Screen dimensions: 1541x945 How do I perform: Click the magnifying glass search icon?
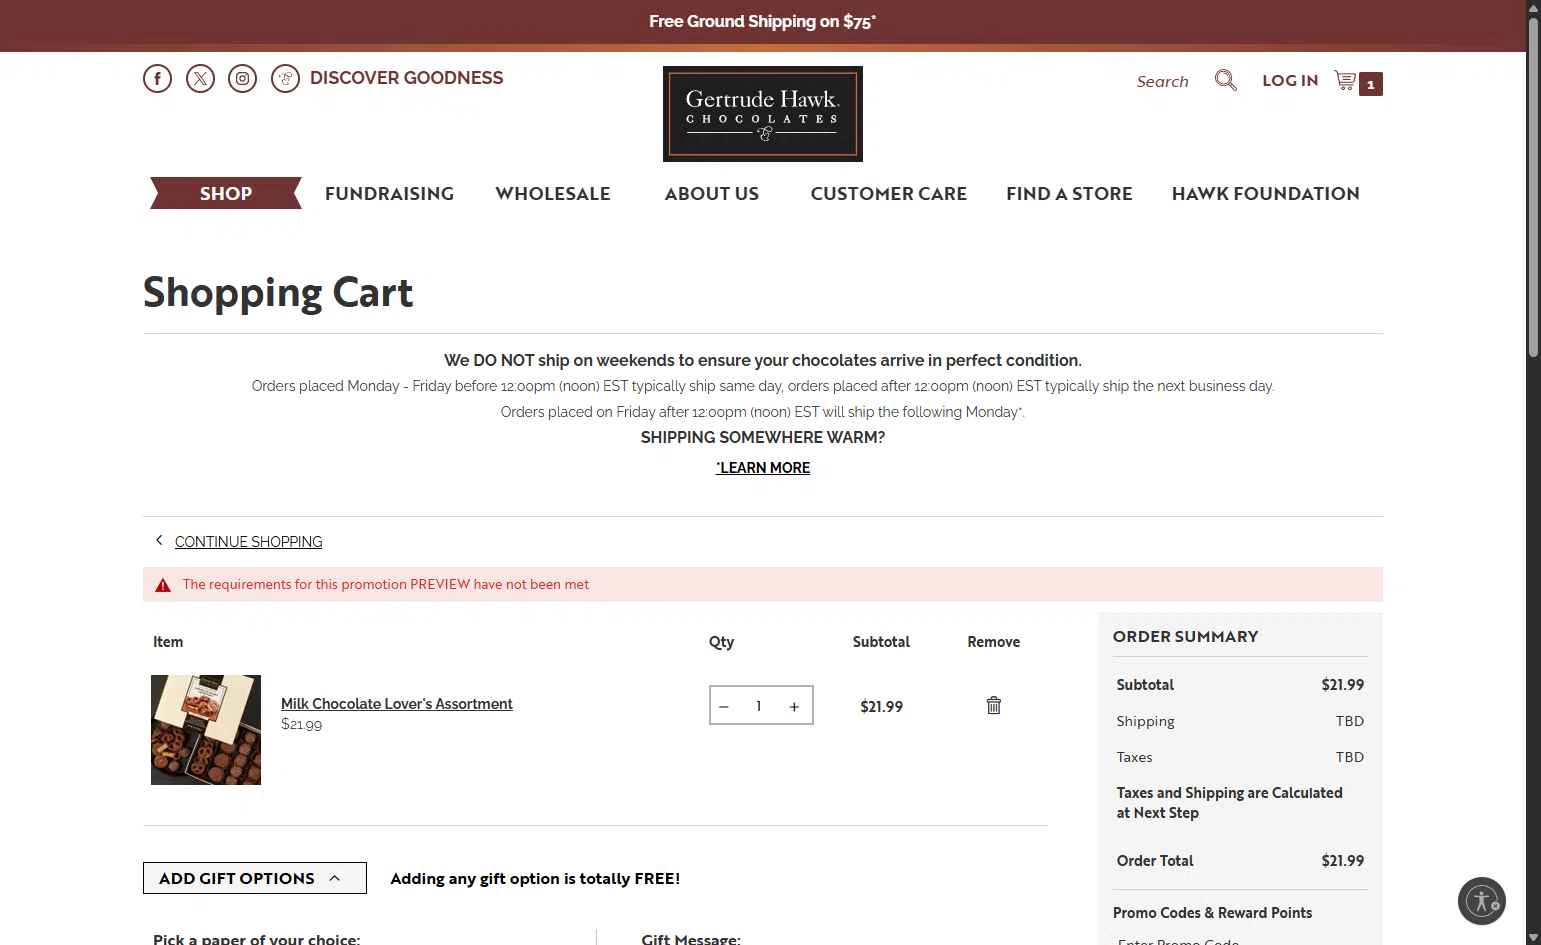pos(1226,80)
